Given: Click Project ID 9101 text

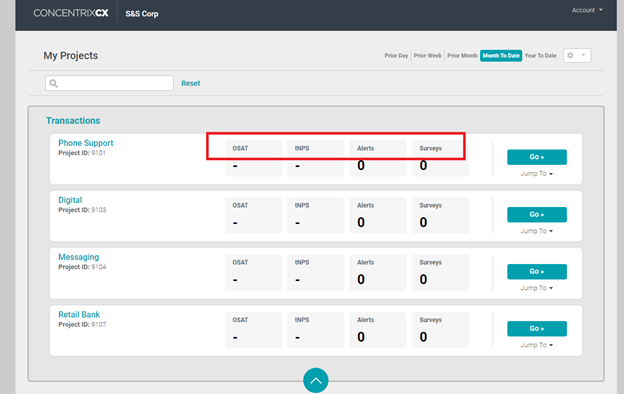Looking at the screenshot, I should (82, 153).
